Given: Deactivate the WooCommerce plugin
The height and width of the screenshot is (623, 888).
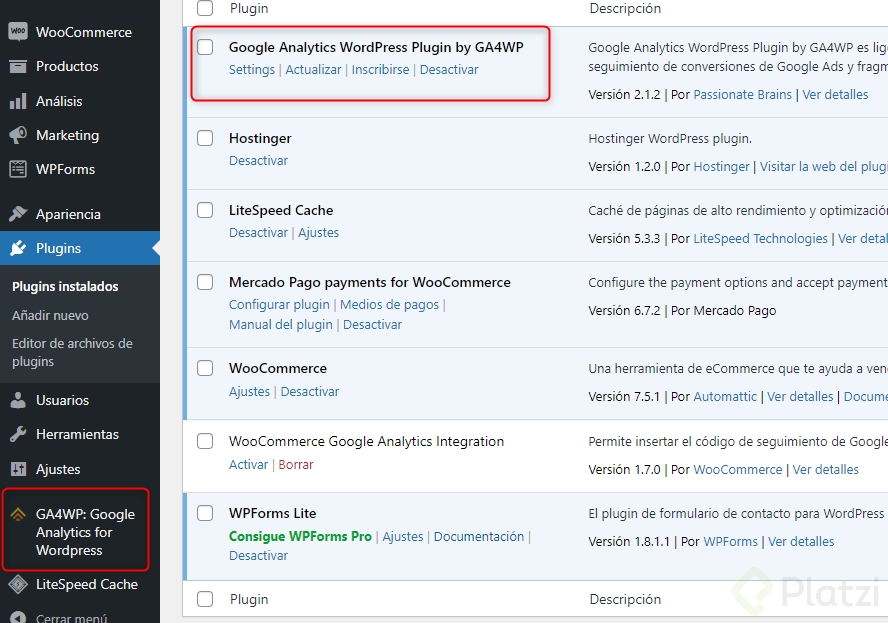Looking at the screenshot, I should pyautogui.click(x=310, y=391).
